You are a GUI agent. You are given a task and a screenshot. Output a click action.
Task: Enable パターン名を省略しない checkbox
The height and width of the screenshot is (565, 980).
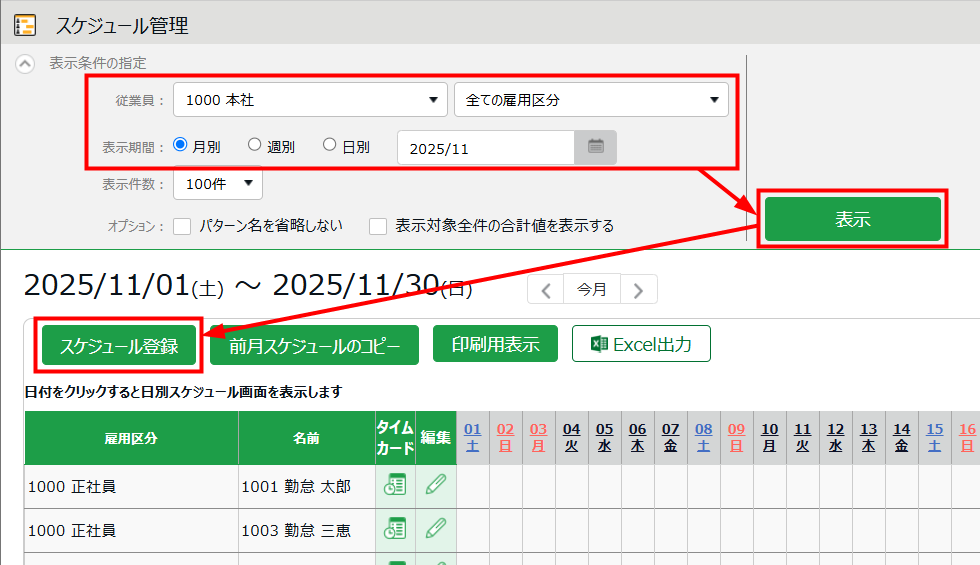182,226
